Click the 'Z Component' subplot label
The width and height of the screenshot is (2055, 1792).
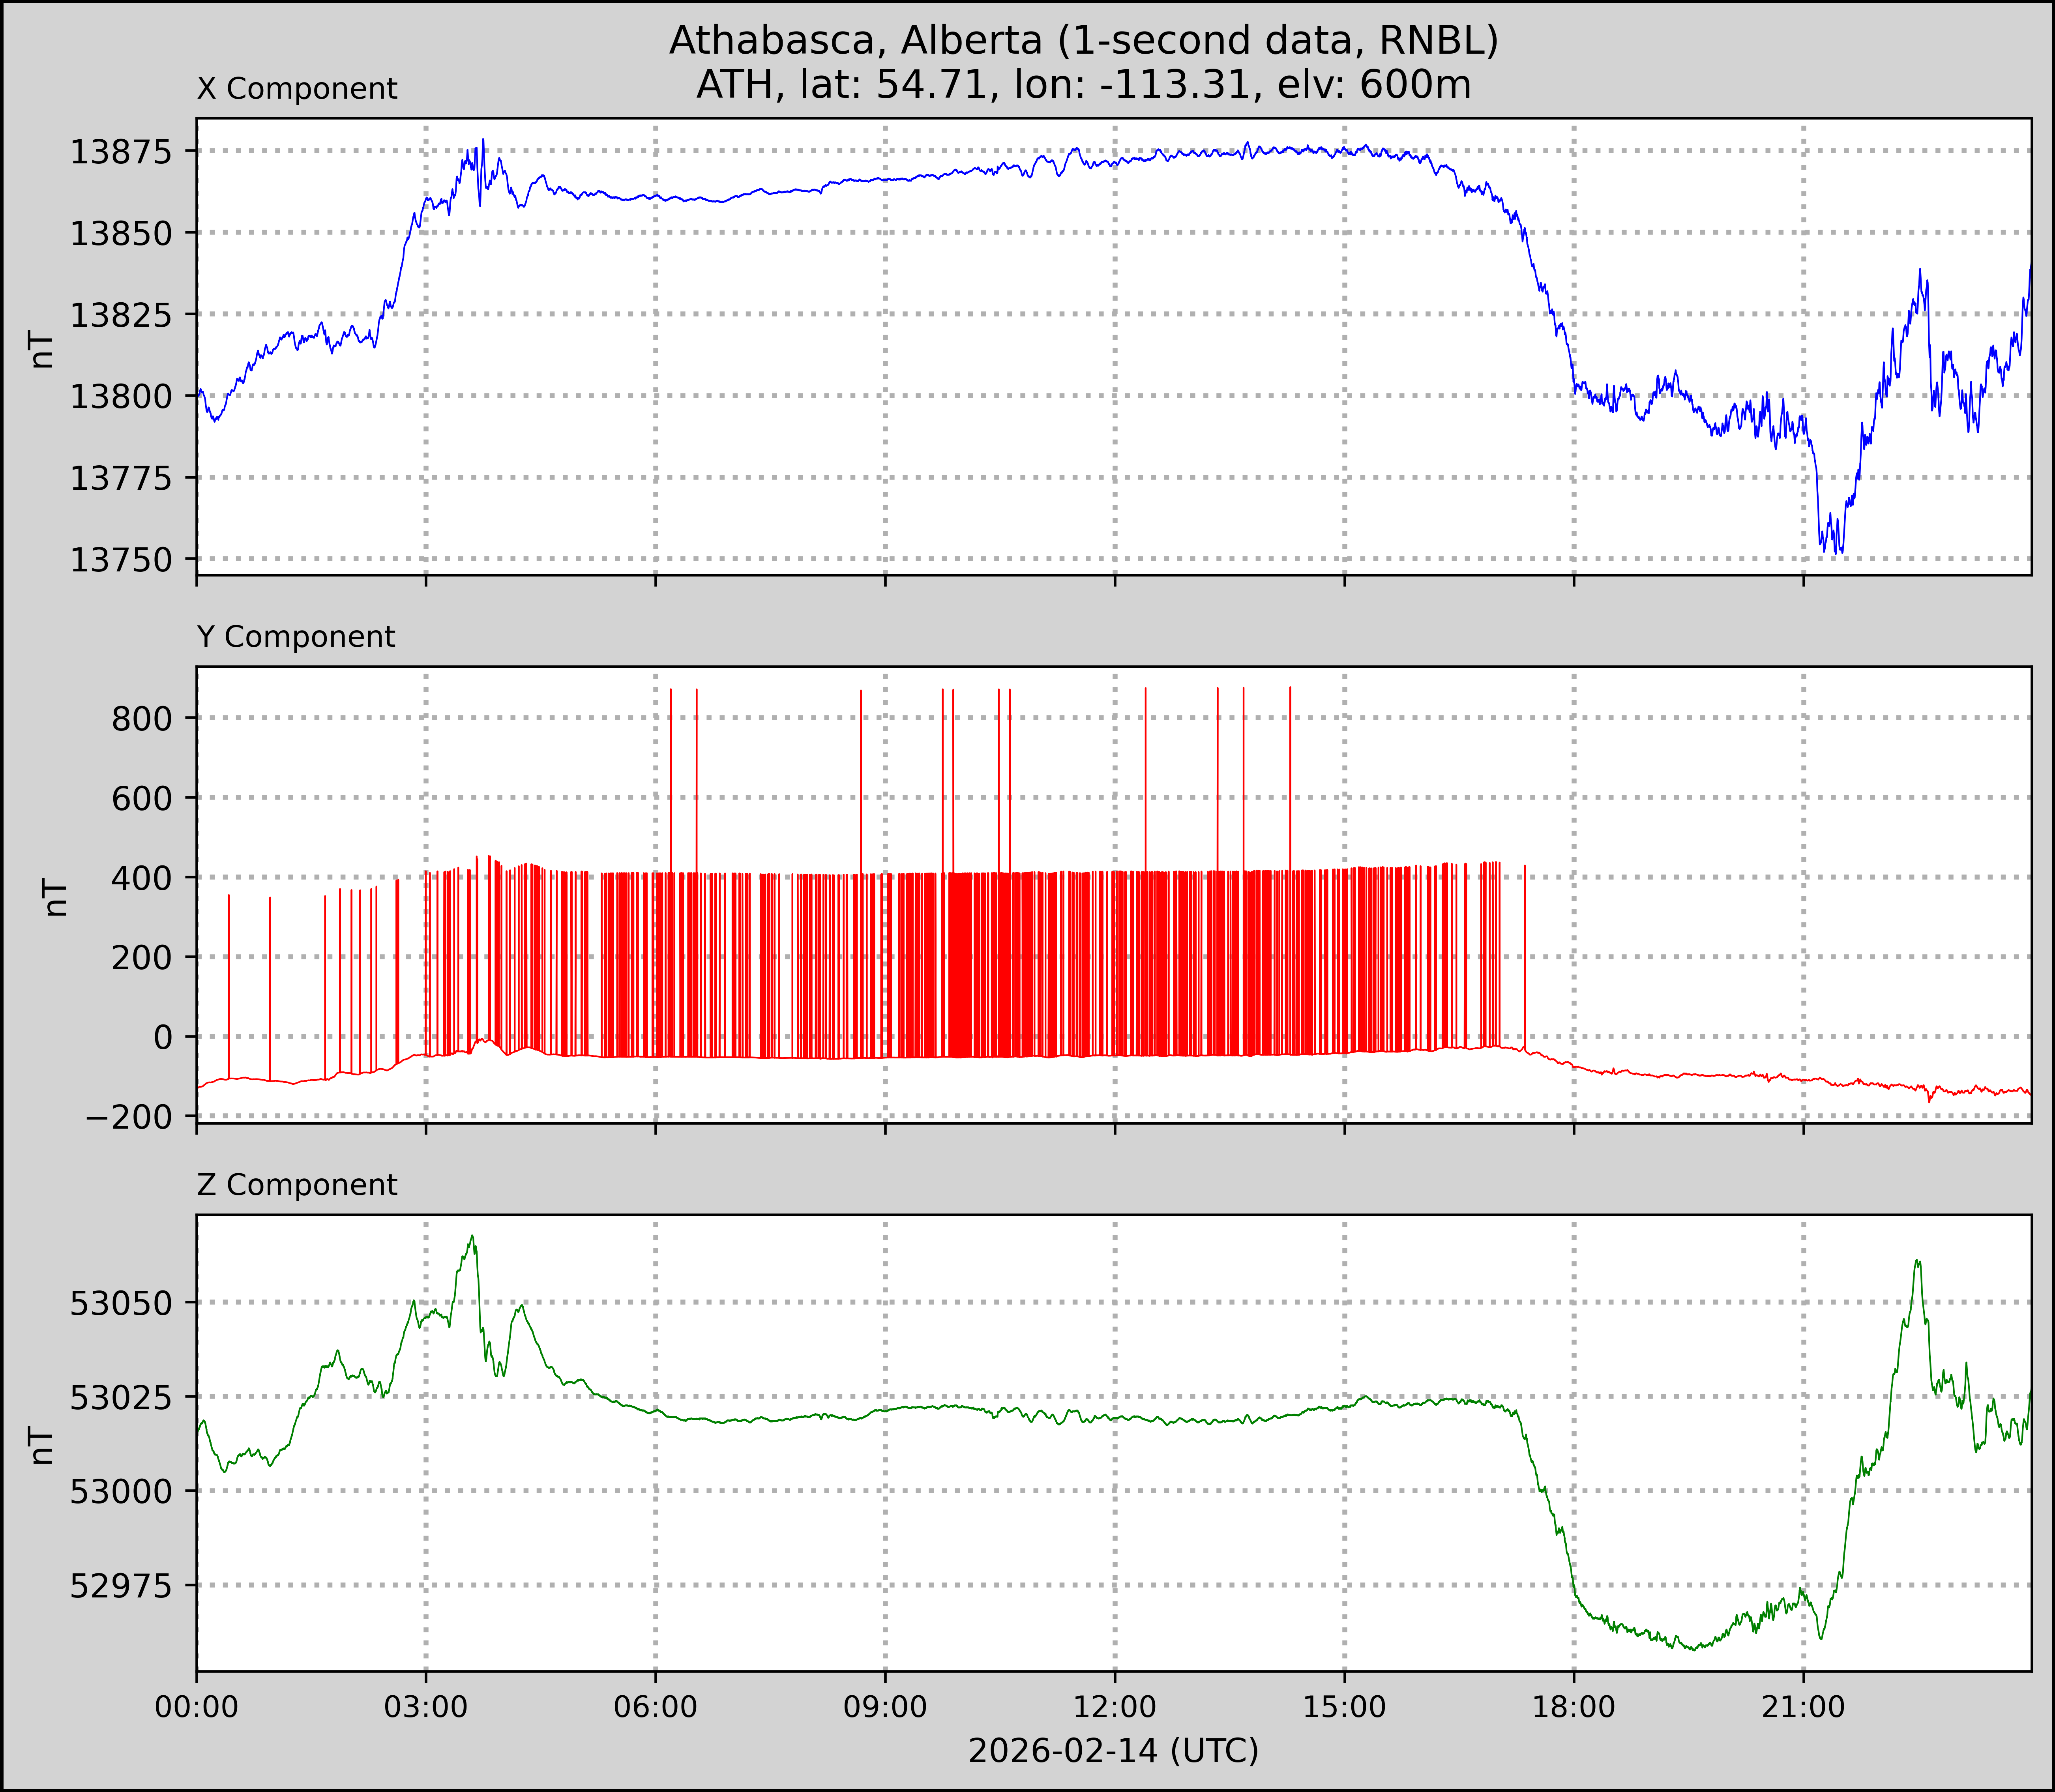coord(297,1185)
